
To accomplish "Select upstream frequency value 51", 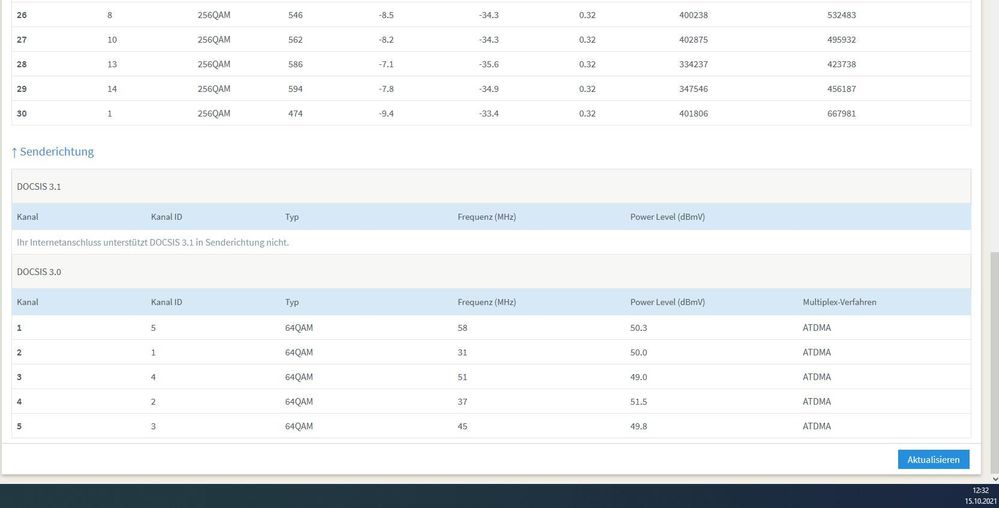I will coord(462,377).
